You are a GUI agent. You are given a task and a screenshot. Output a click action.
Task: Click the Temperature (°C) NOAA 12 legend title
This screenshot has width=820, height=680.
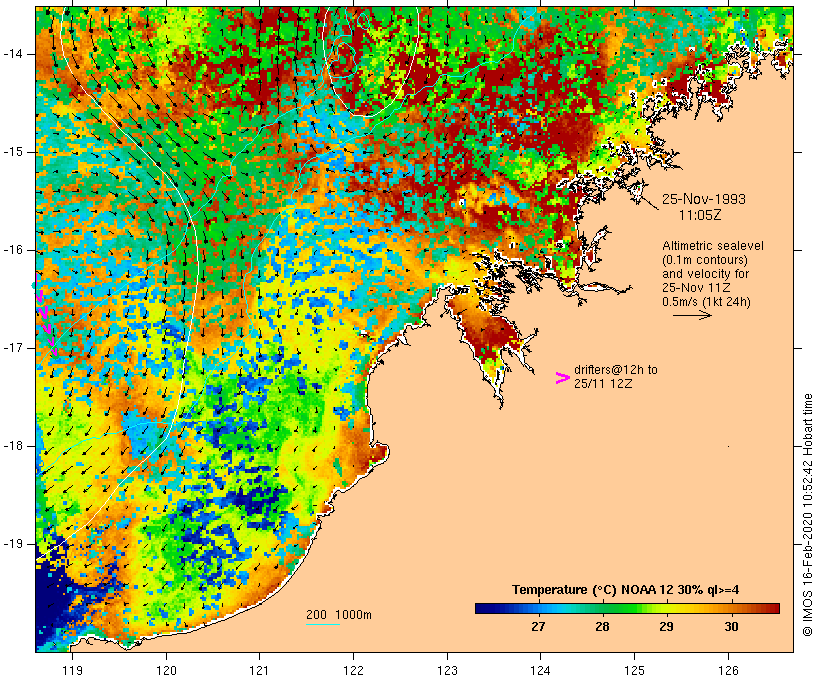[x=627, y=589]
